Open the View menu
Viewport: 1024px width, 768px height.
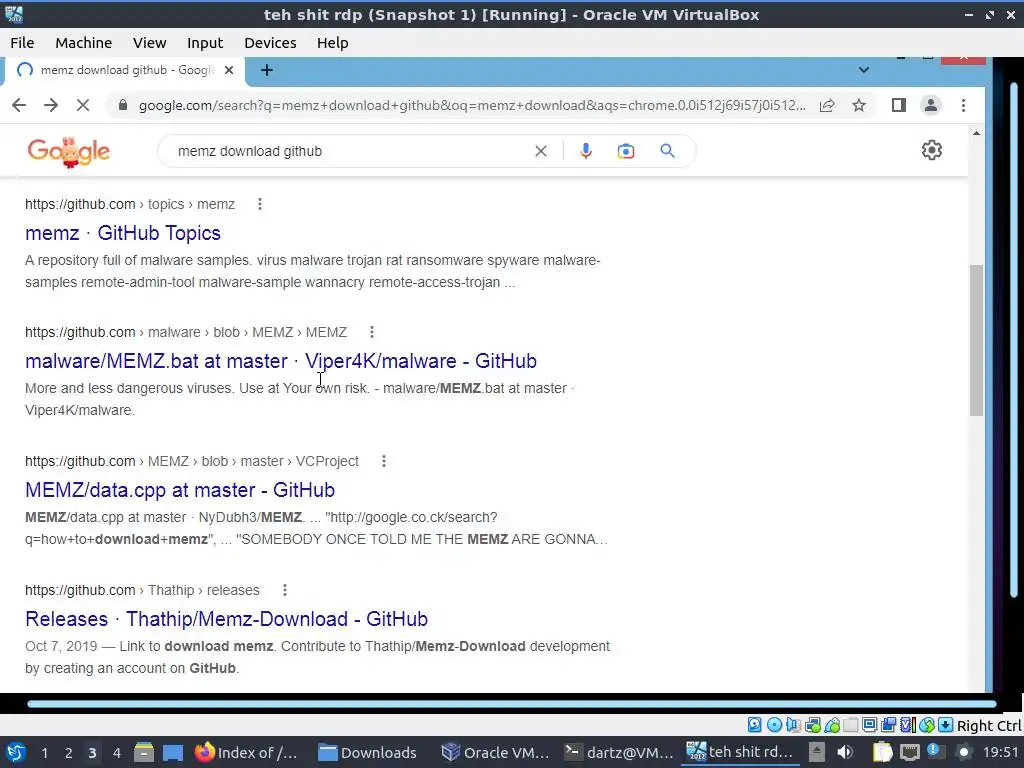[x=150, y=42]
